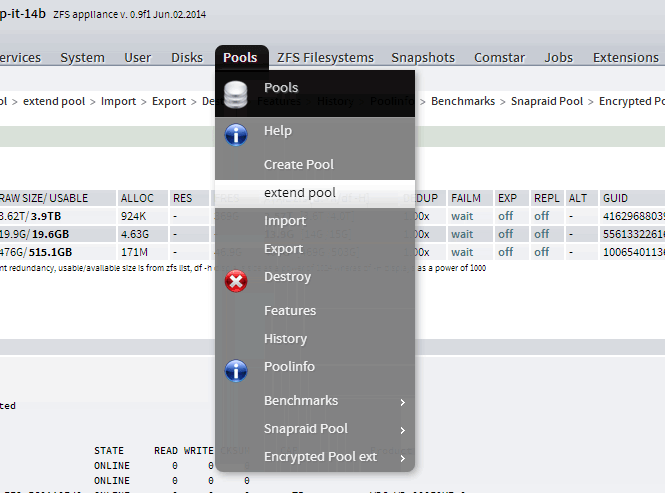Follow the extend pool breadcrumb link

pos(54,101)
